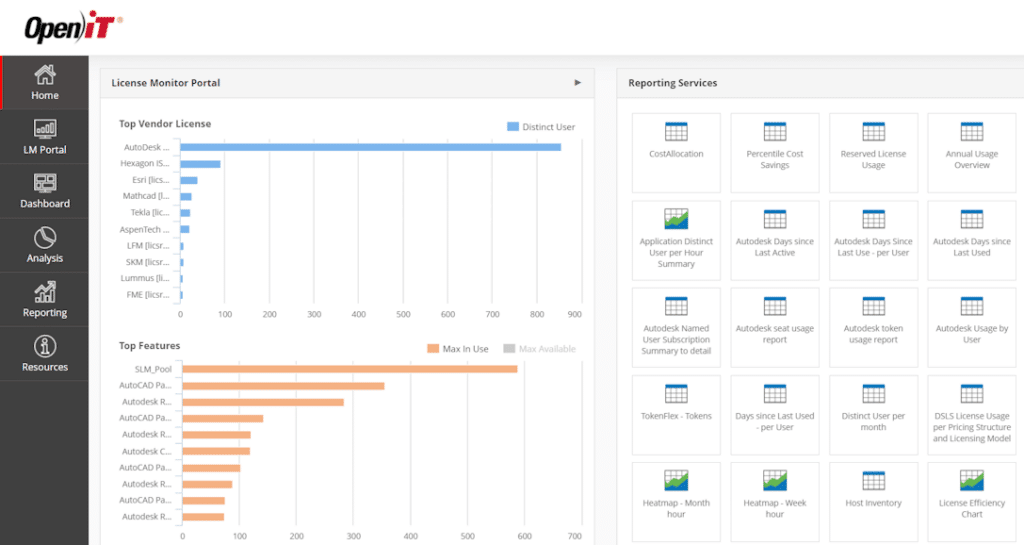Open the Resources sidebar item
This screenshot has width=1024, height=545.
click(x=44, y=354)
